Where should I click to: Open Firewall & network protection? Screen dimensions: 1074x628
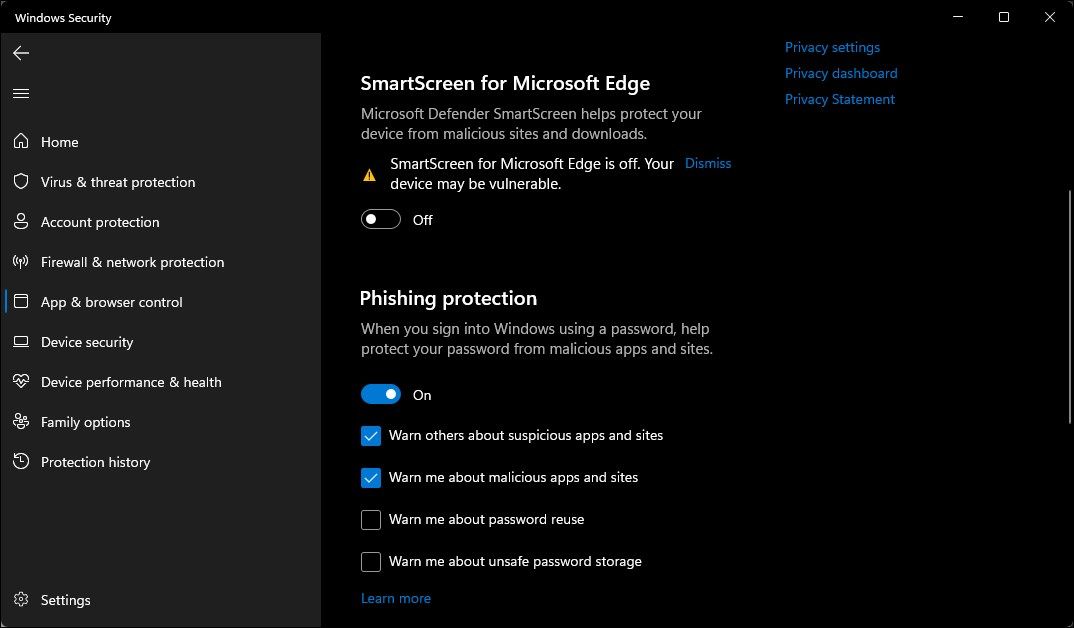(131, 262)
